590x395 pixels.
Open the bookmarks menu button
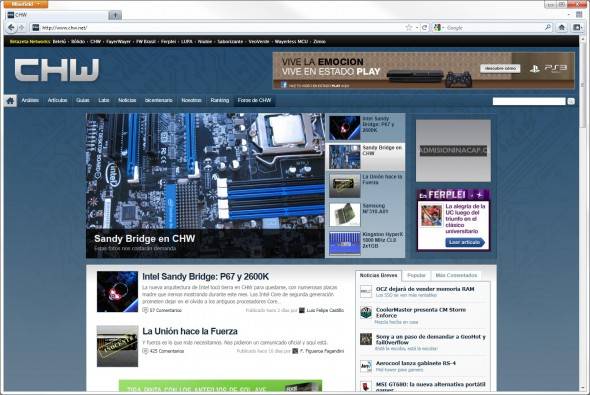[x=577, y=27]
